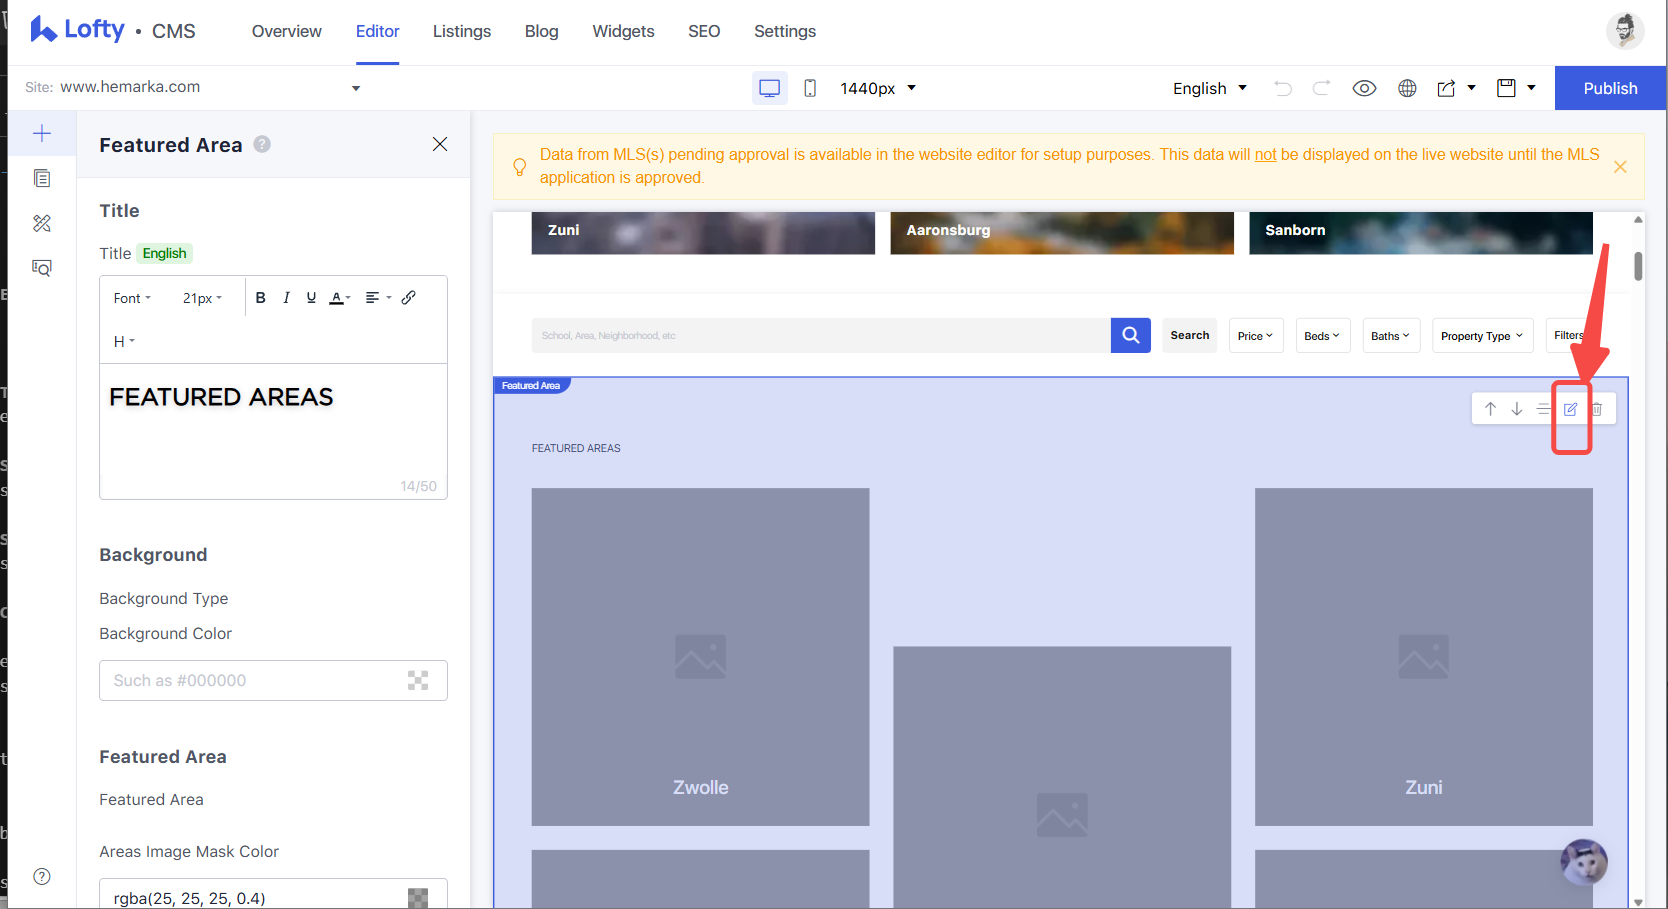
Task: Switch to mobile device view
Action: pyautogui.click(x=810, y=88)
